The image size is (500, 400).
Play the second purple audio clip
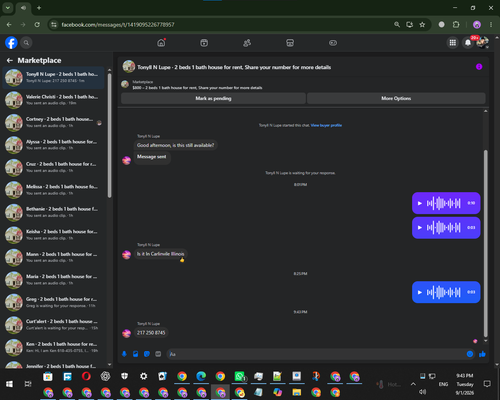420,228
